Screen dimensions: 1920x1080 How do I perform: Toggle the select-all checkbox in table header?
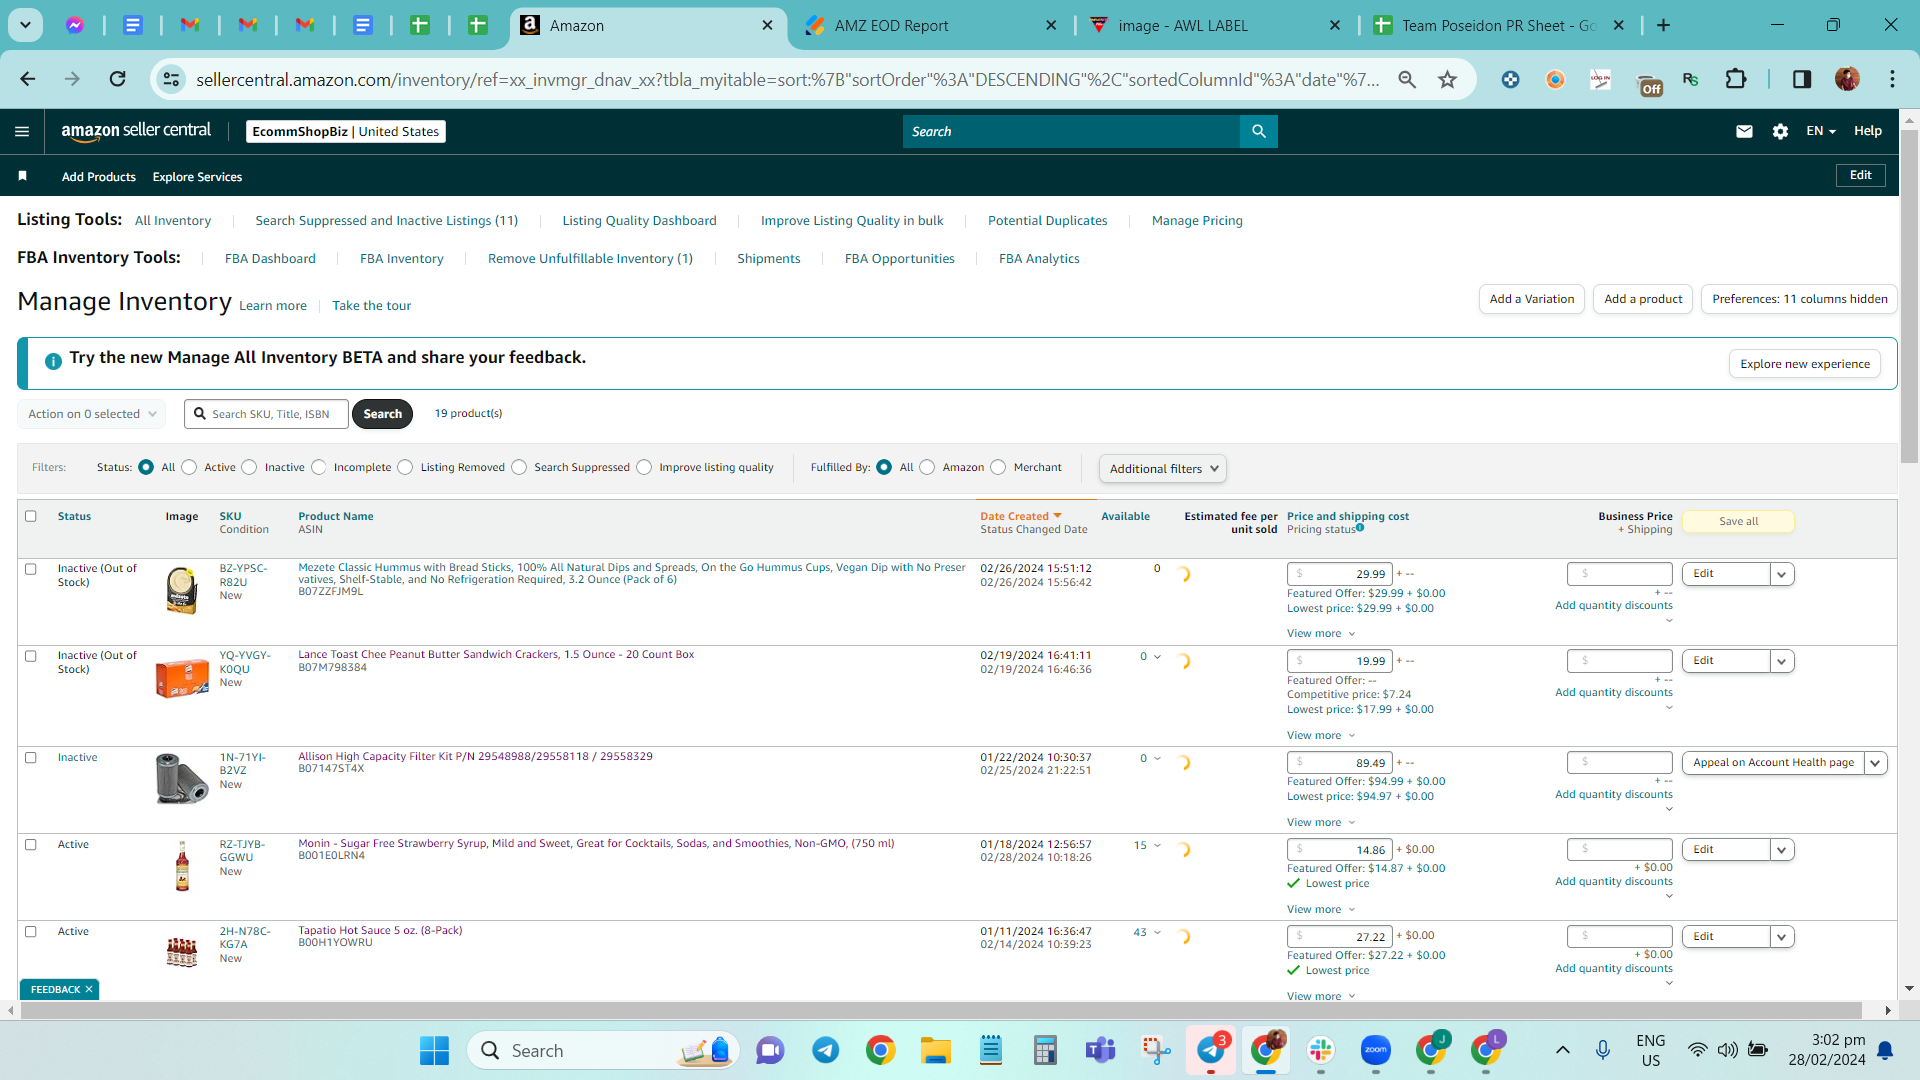tap(30, 516)
